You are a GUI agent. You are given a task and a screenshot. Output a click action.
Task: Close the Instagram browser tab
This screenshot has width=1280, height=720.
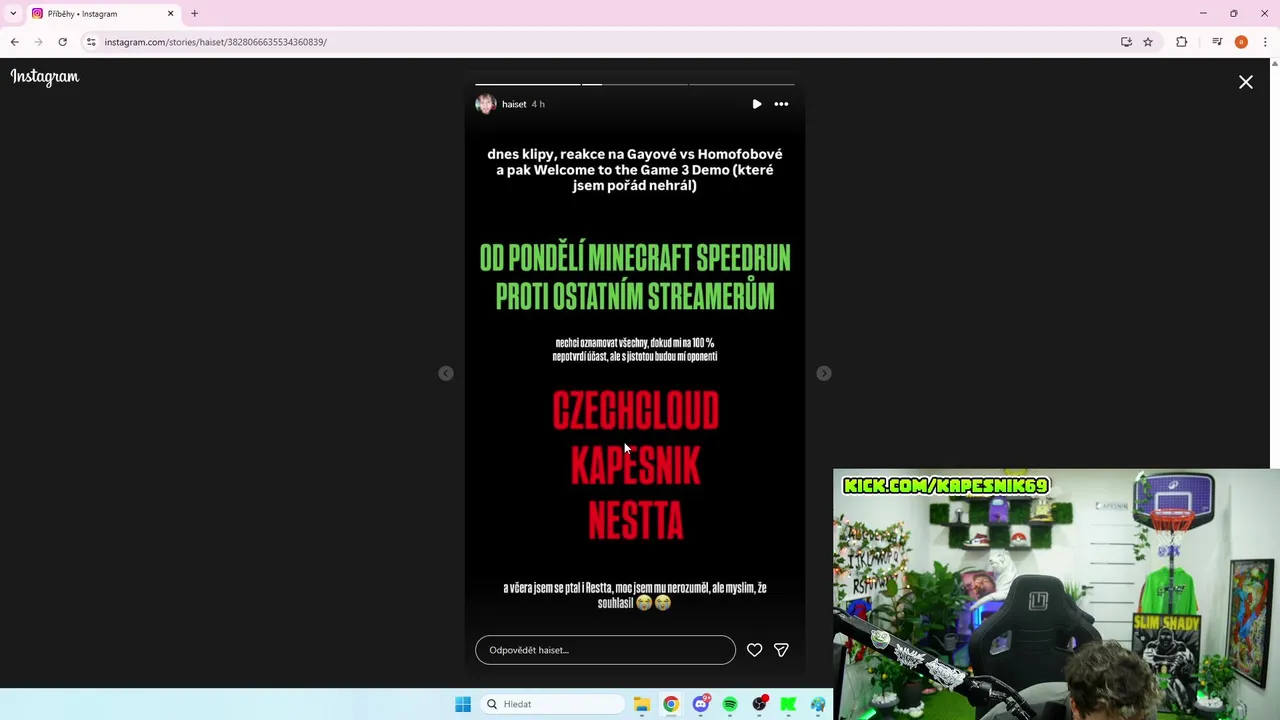(x=170, y=14)
